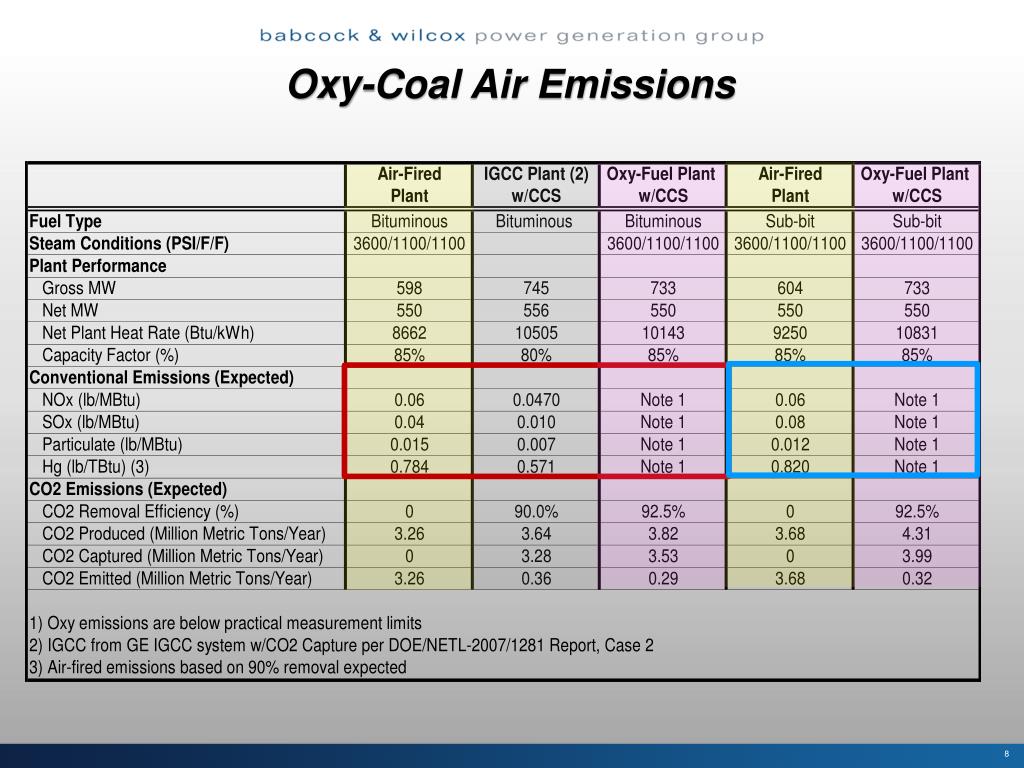Screen dimensions: 1024x768
Task: Click the Hg value 0.784
Action: [409, 467]
